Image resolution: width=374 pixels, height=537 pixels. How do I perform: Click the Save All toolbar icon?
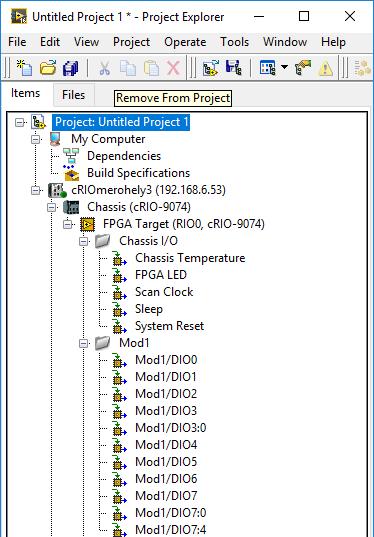[71, 68]
